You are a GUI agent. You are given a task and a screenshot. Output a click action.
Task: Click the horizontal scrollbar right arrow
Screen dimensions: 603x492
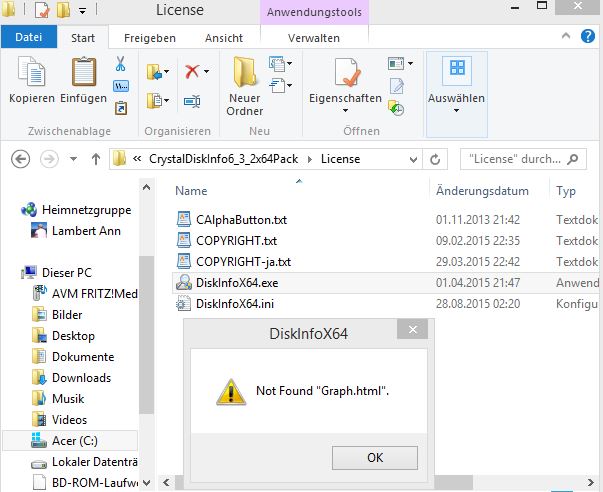[591, 482]
